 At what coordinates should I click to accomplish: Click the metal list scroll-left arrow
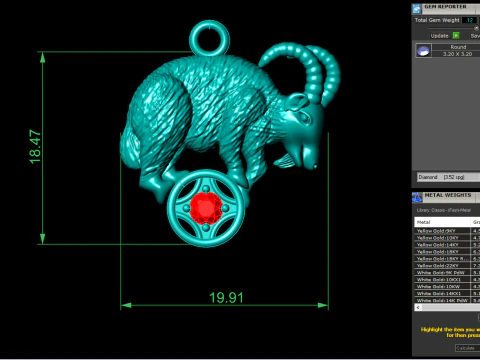pyautogui.click(x=418, y=307)
